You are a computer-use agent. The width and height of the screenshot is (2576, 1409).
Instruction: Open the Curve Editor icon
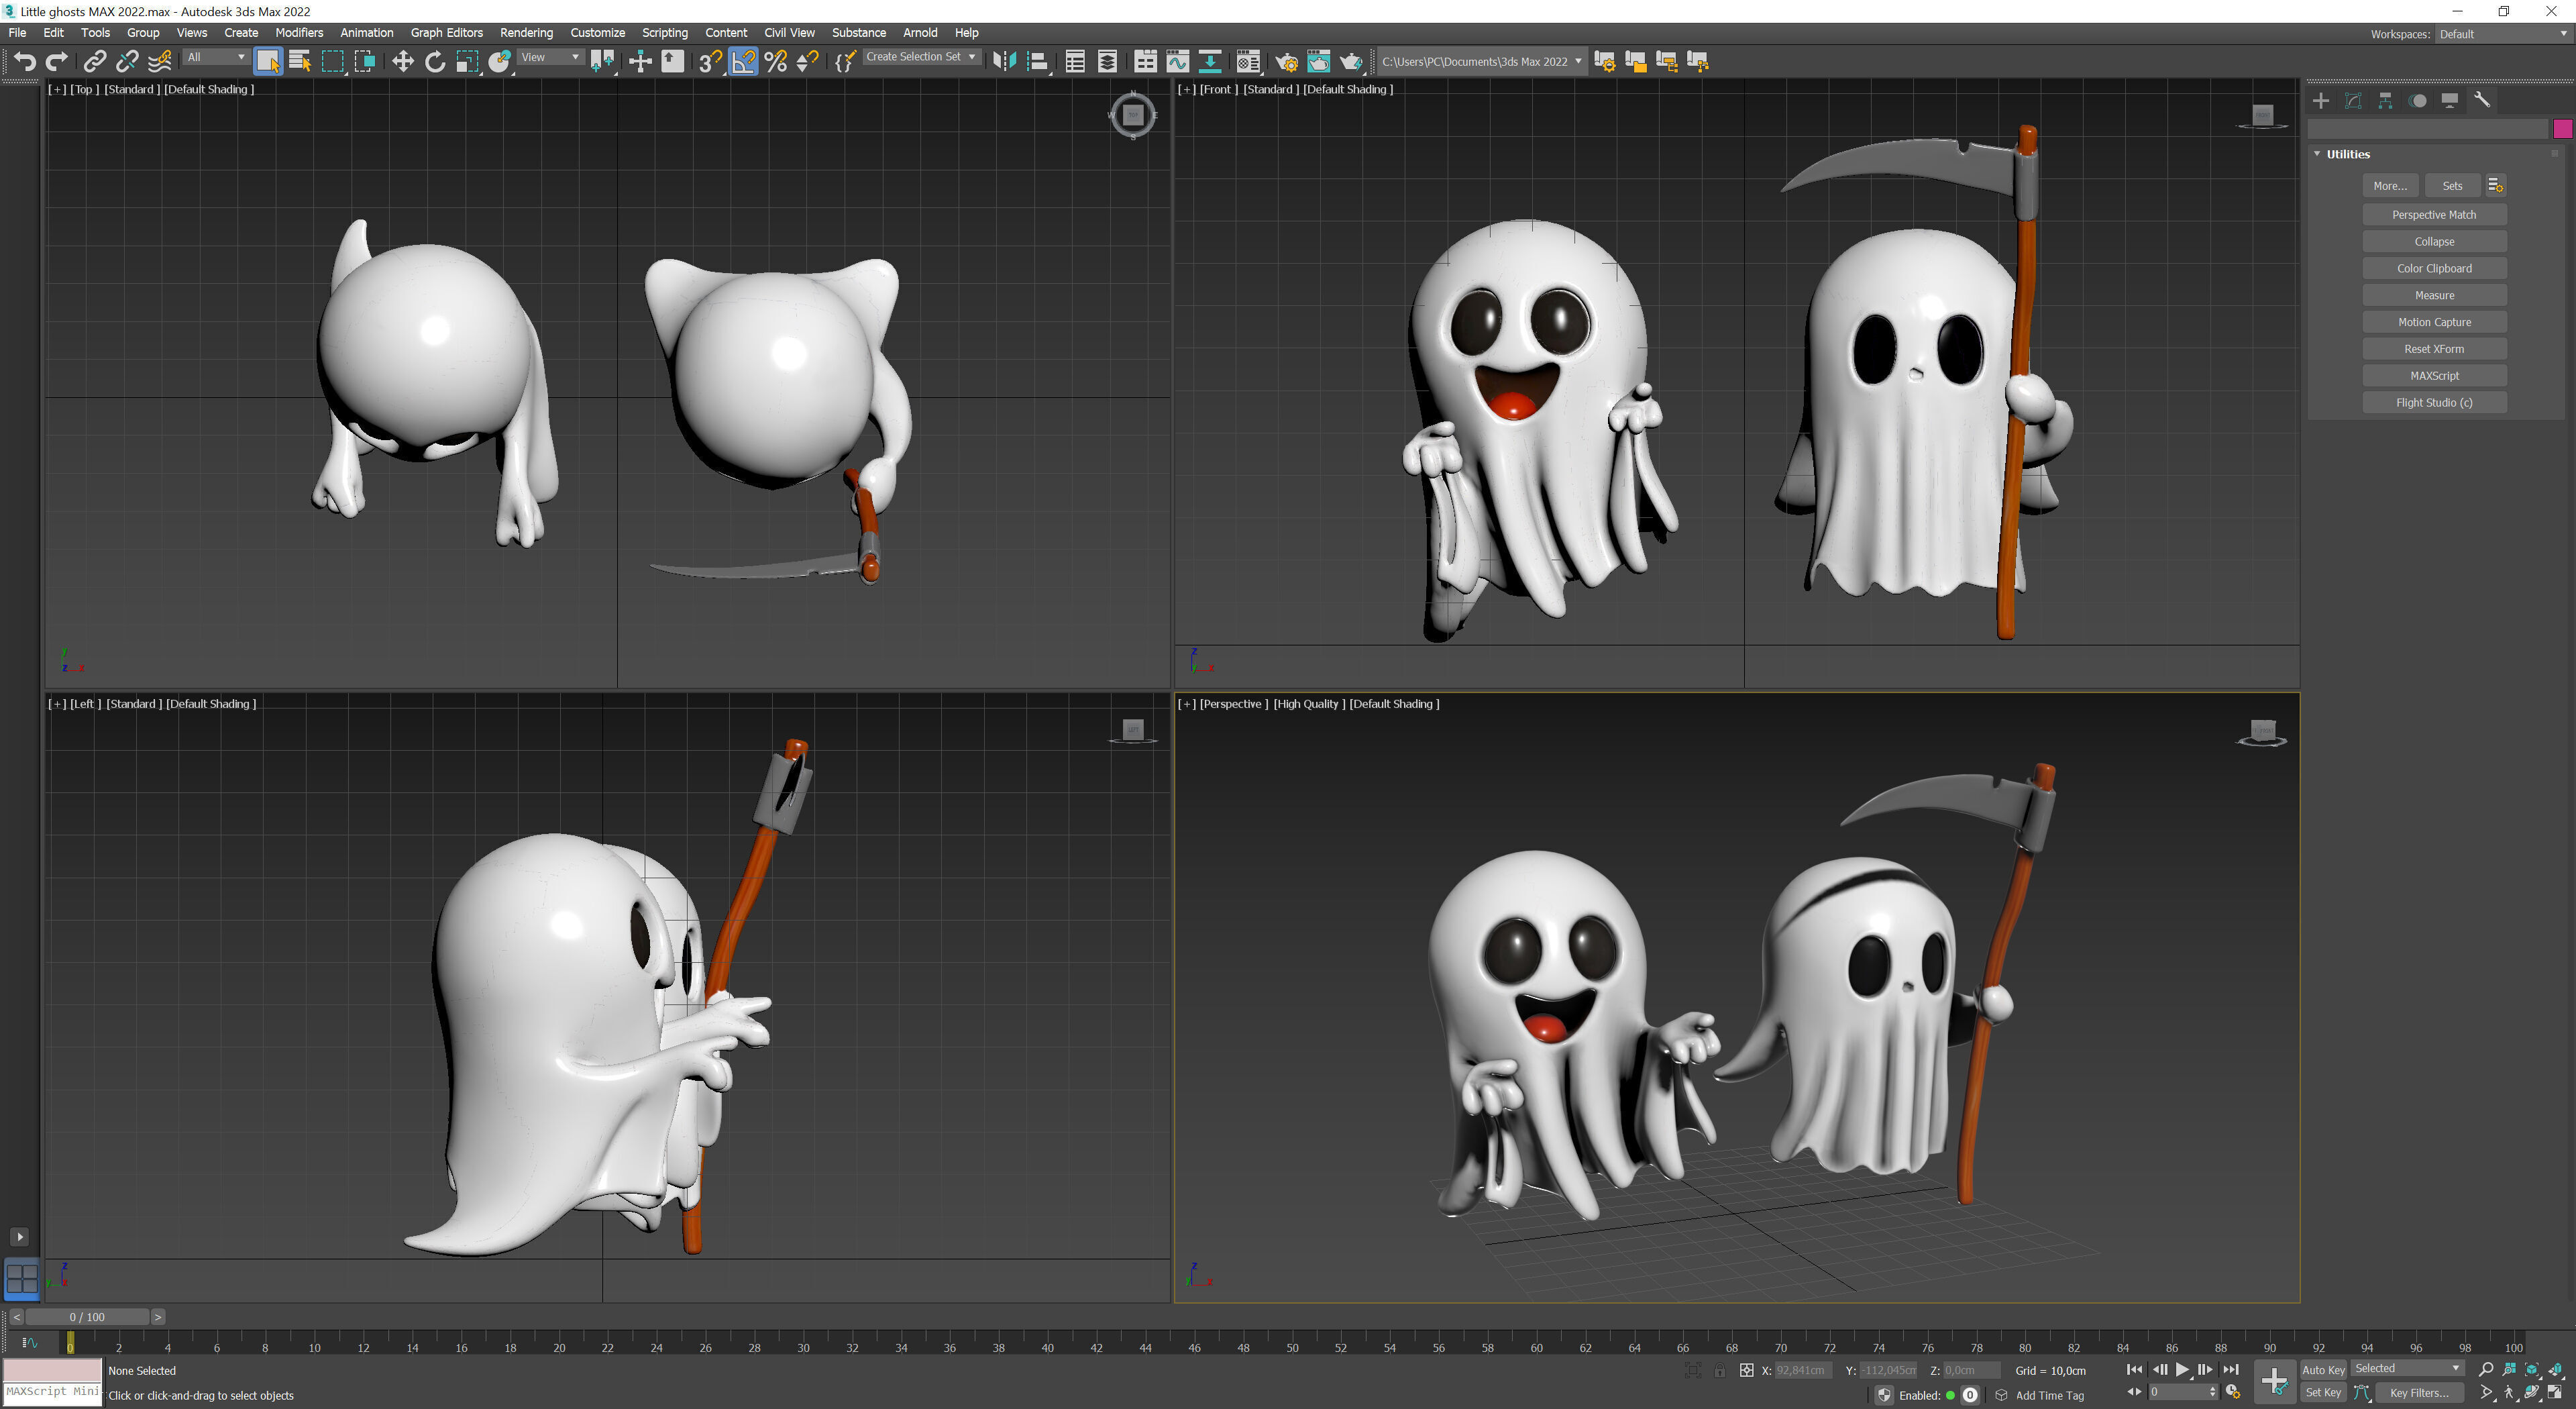(1178, 62)
